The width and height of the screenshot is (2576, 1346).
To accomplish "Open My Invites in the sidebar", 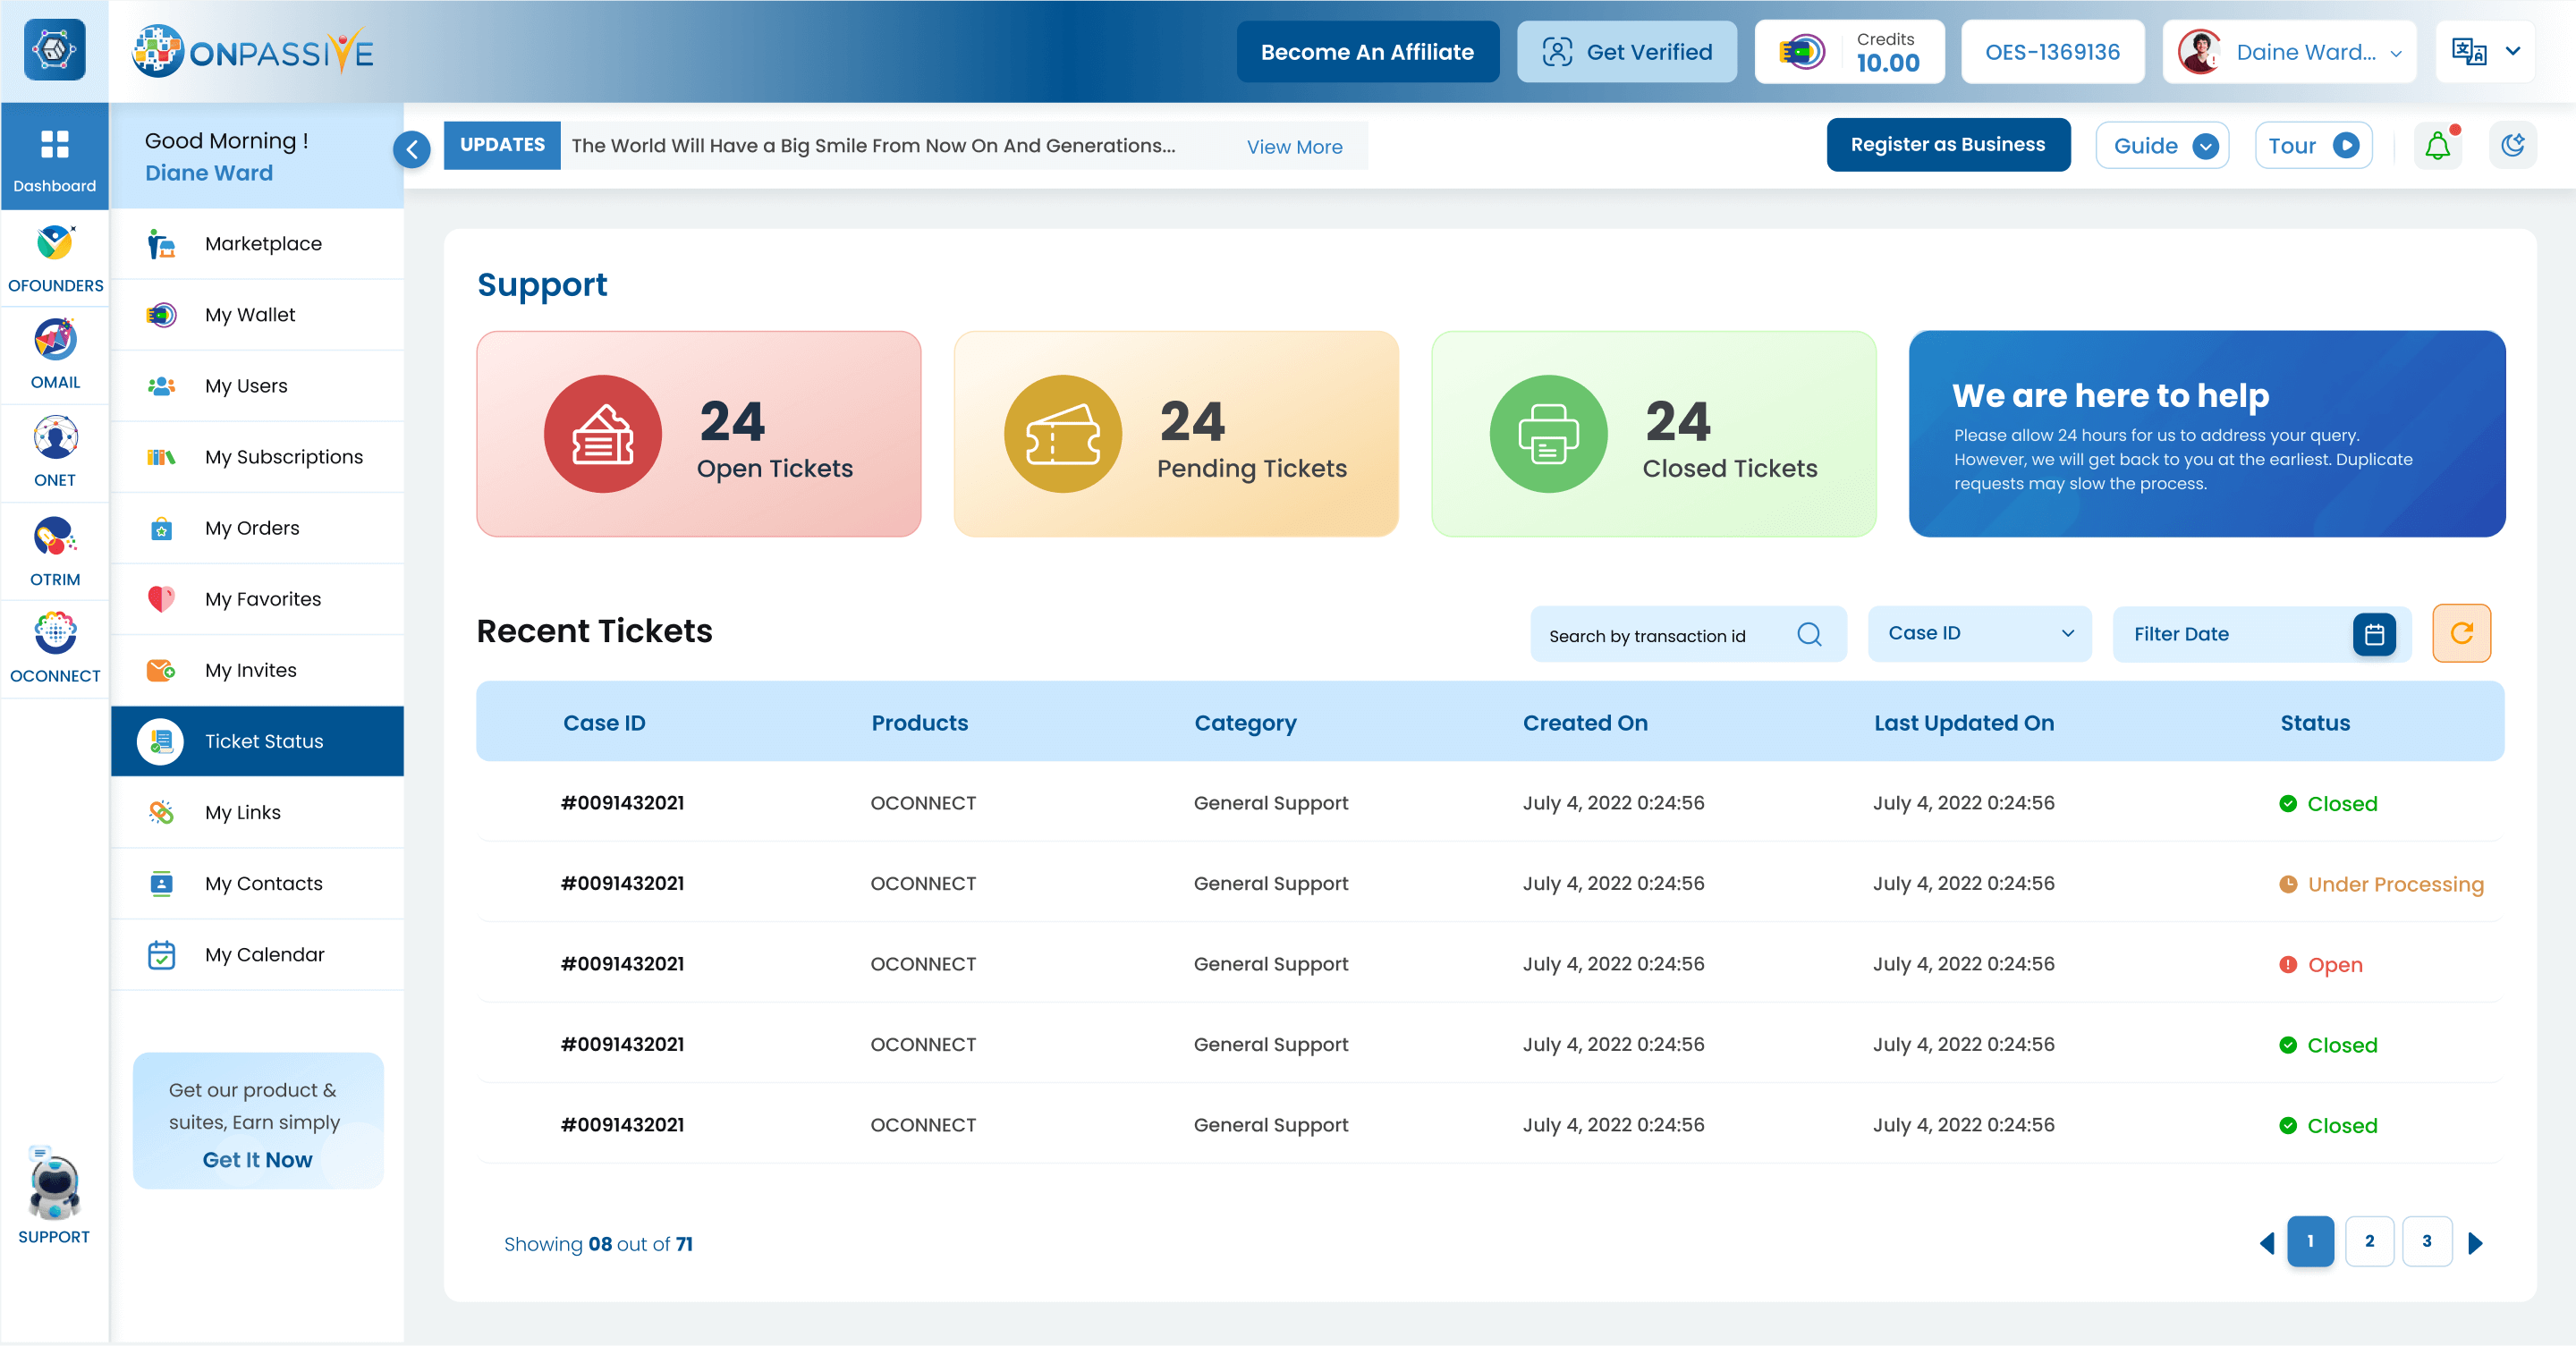I will pos(257,670).
